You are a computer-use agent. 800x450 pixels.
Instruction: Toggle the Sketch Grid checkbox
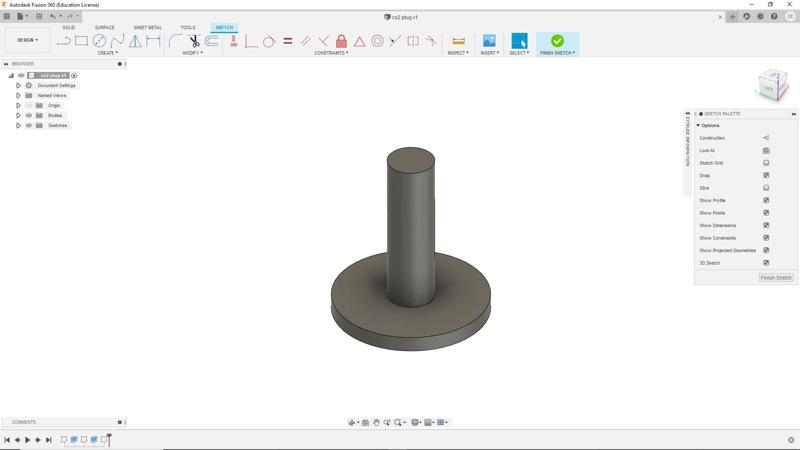[x=766, y=163]
